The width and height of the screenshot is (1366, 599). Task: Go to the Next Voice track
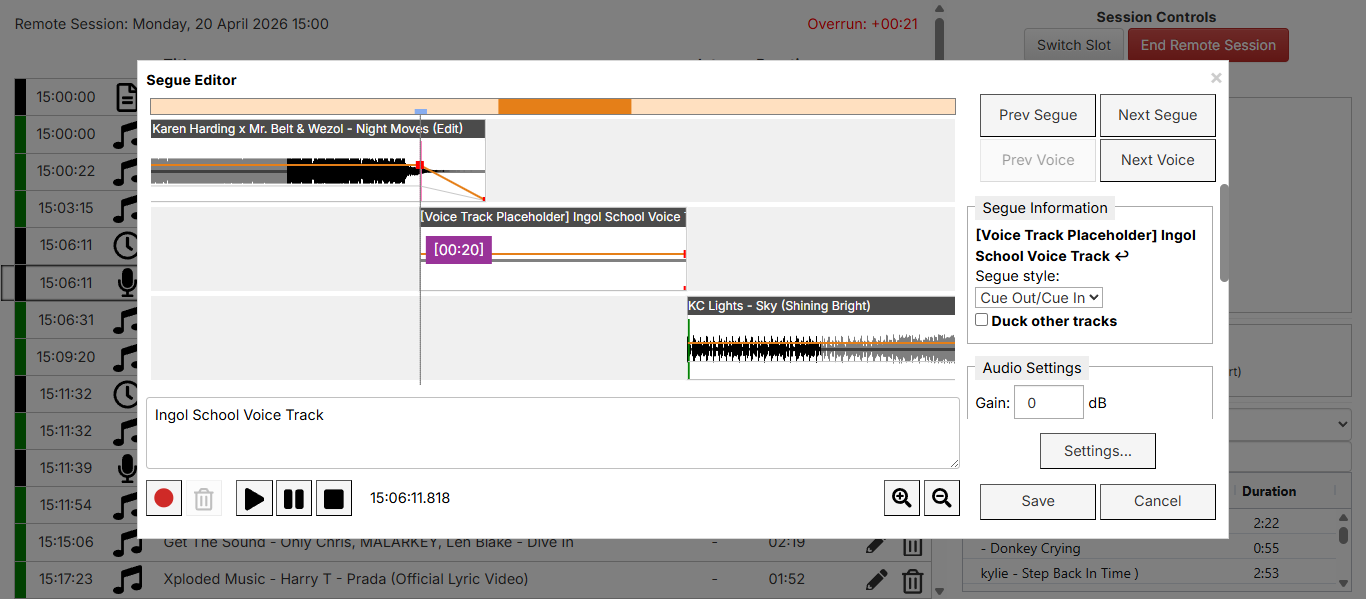click(1157, 160)
